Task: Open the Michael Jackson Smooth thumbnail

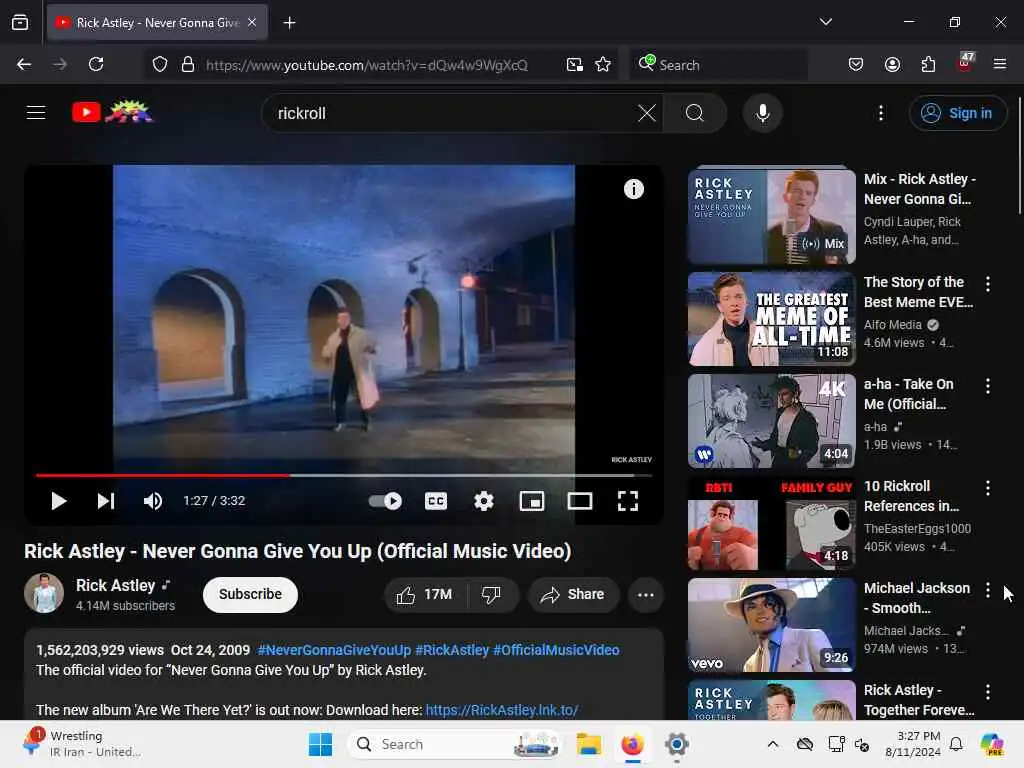Action: [771, 625]
